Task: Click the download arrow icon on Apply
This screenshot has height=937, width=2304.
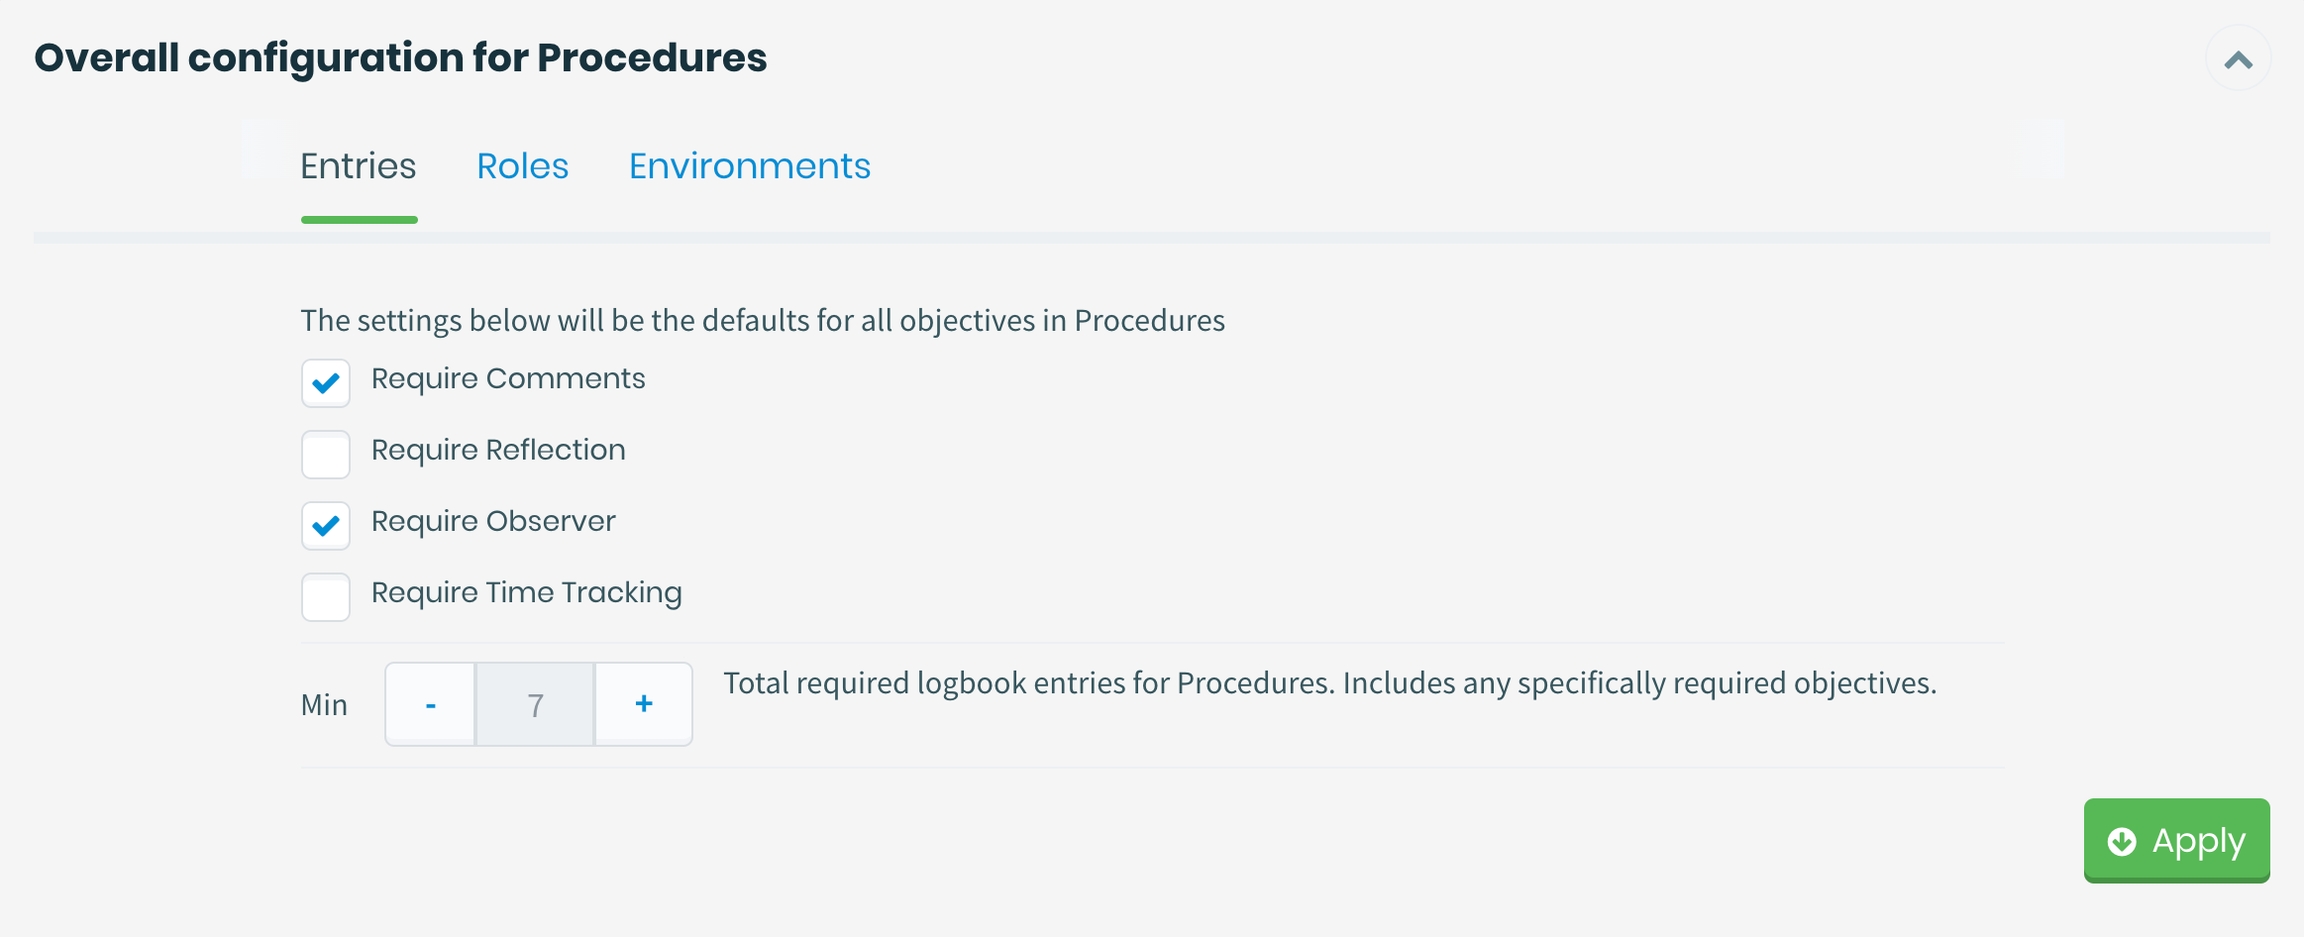Action: click(x=2122, y=841)
